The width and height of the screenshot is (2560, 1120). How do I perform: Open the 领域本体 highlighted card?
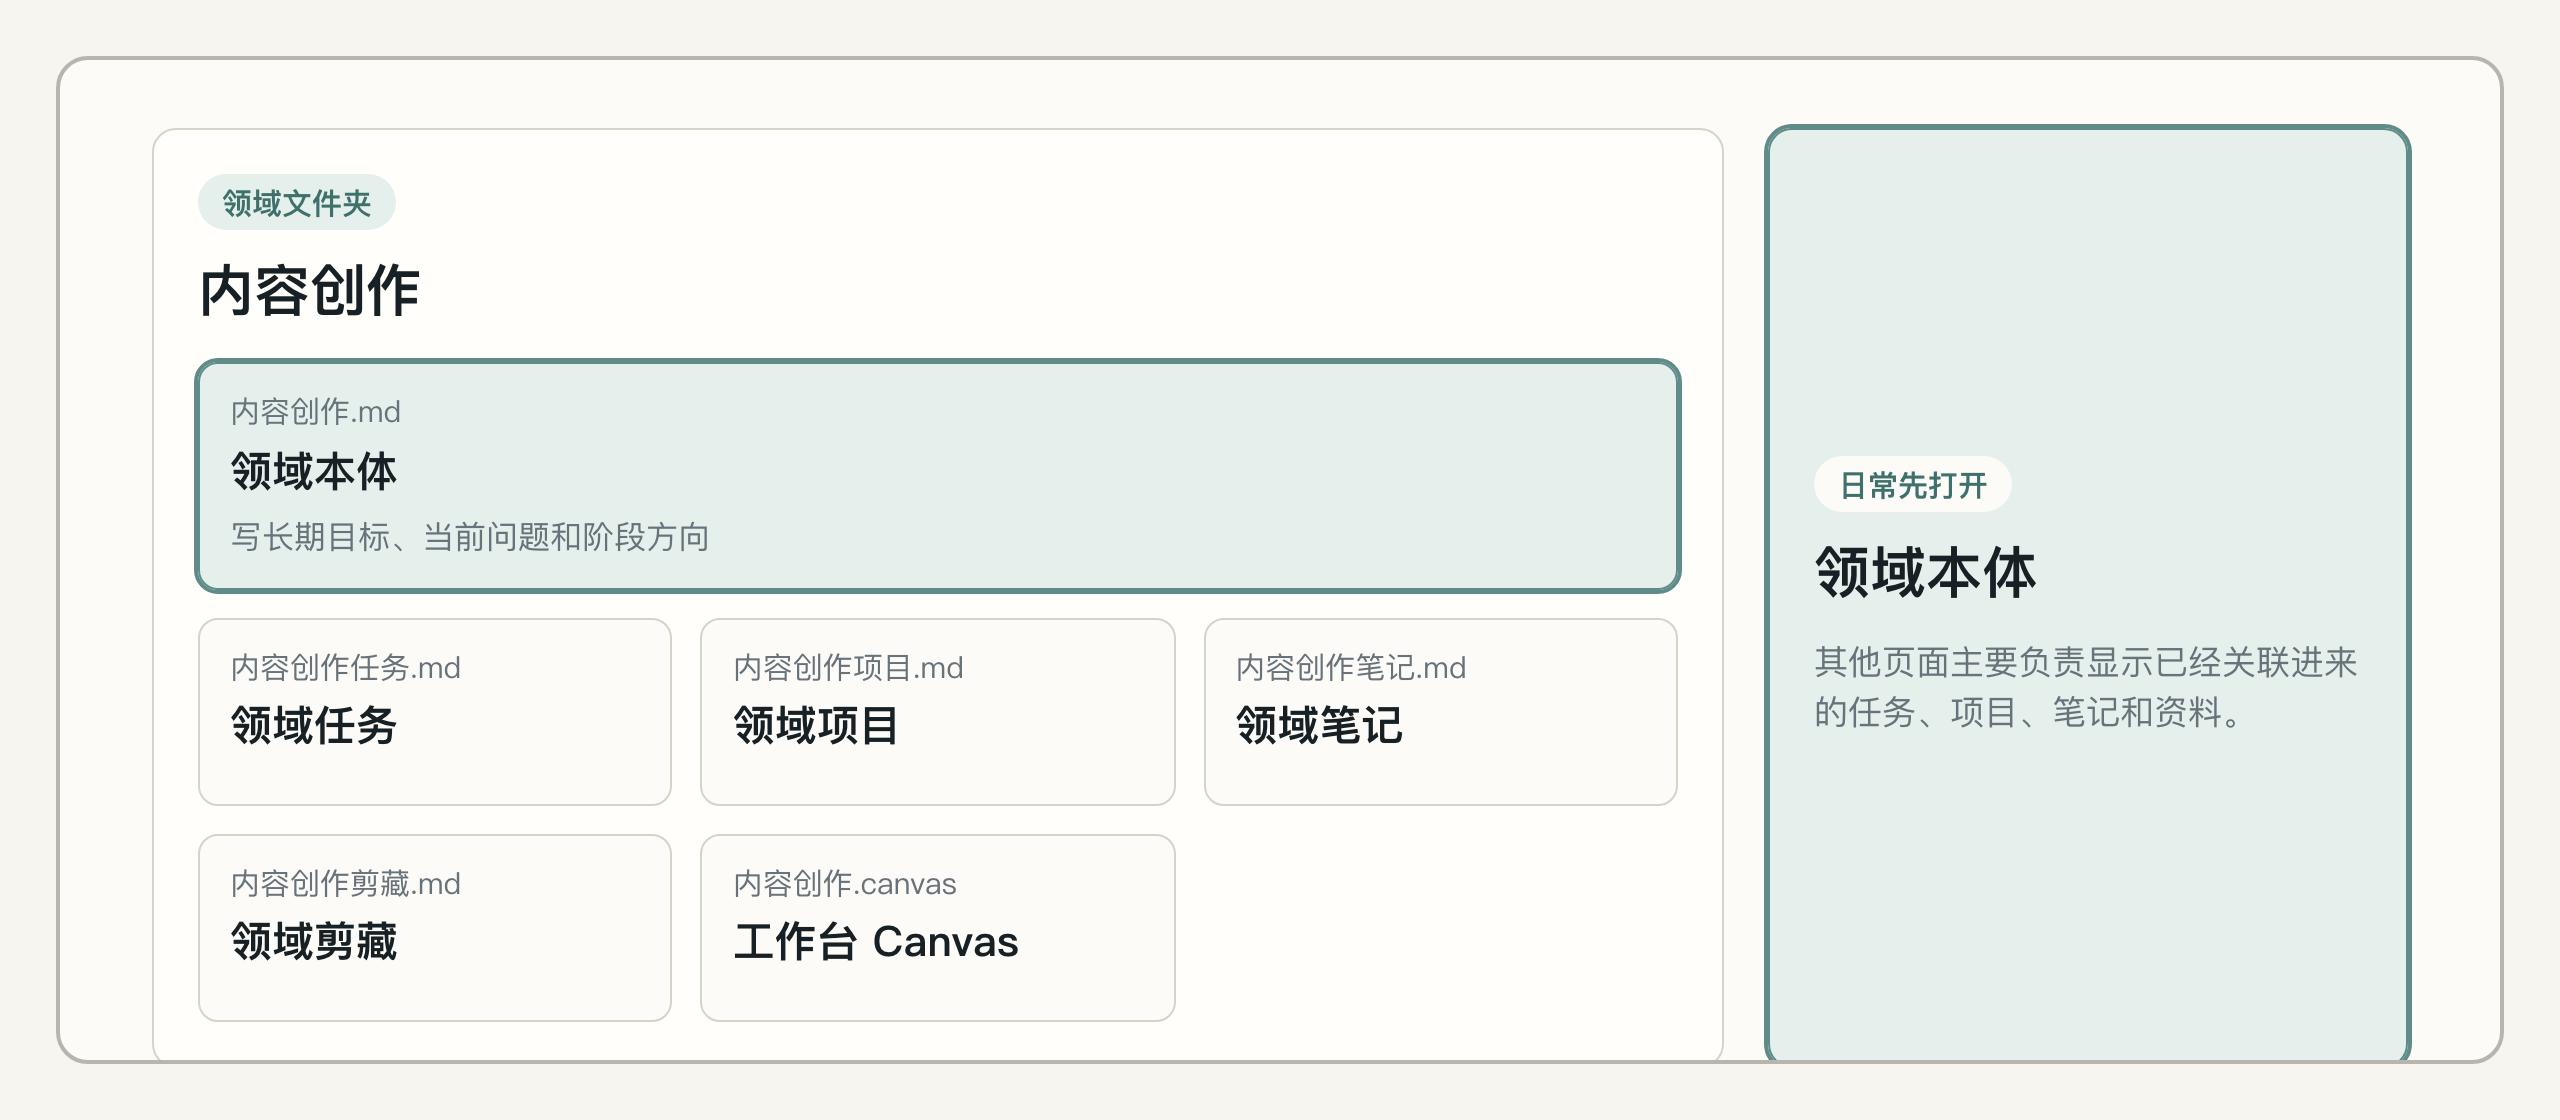click(938, 476)
